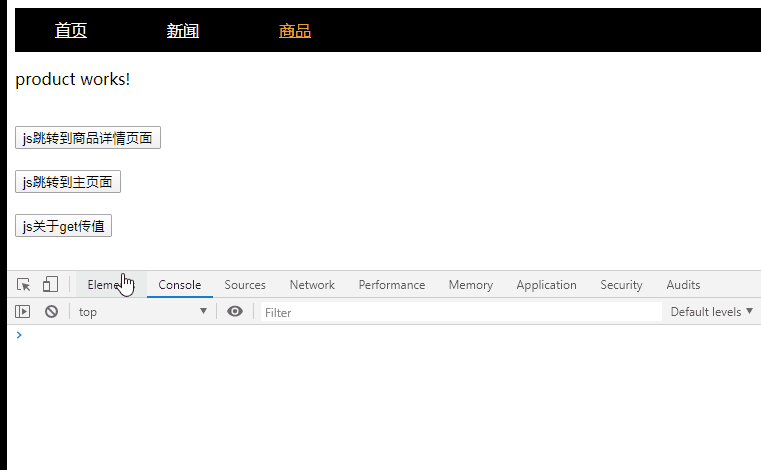This screenshot has width=761, height=470.
Task: Open the 新闻 navigation link
Action: (183, 31)
